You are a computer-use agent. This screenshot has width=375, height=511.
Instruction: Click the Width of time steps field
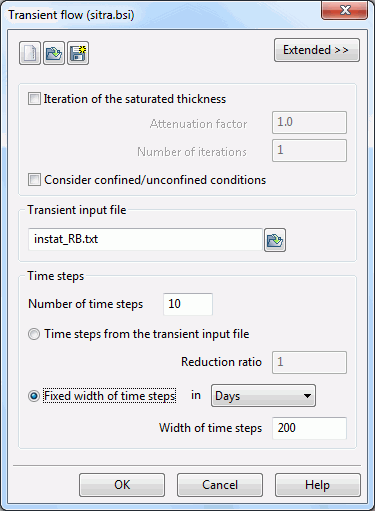pos(309,428)
